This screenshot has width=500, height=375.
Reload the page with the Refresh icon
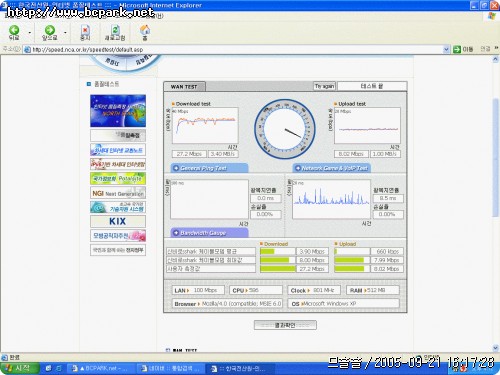coord(115,33)
